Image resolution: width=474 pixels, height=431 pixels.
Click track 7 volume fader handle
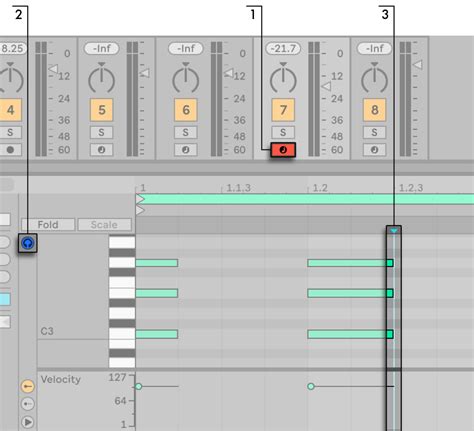pos(326,87)
